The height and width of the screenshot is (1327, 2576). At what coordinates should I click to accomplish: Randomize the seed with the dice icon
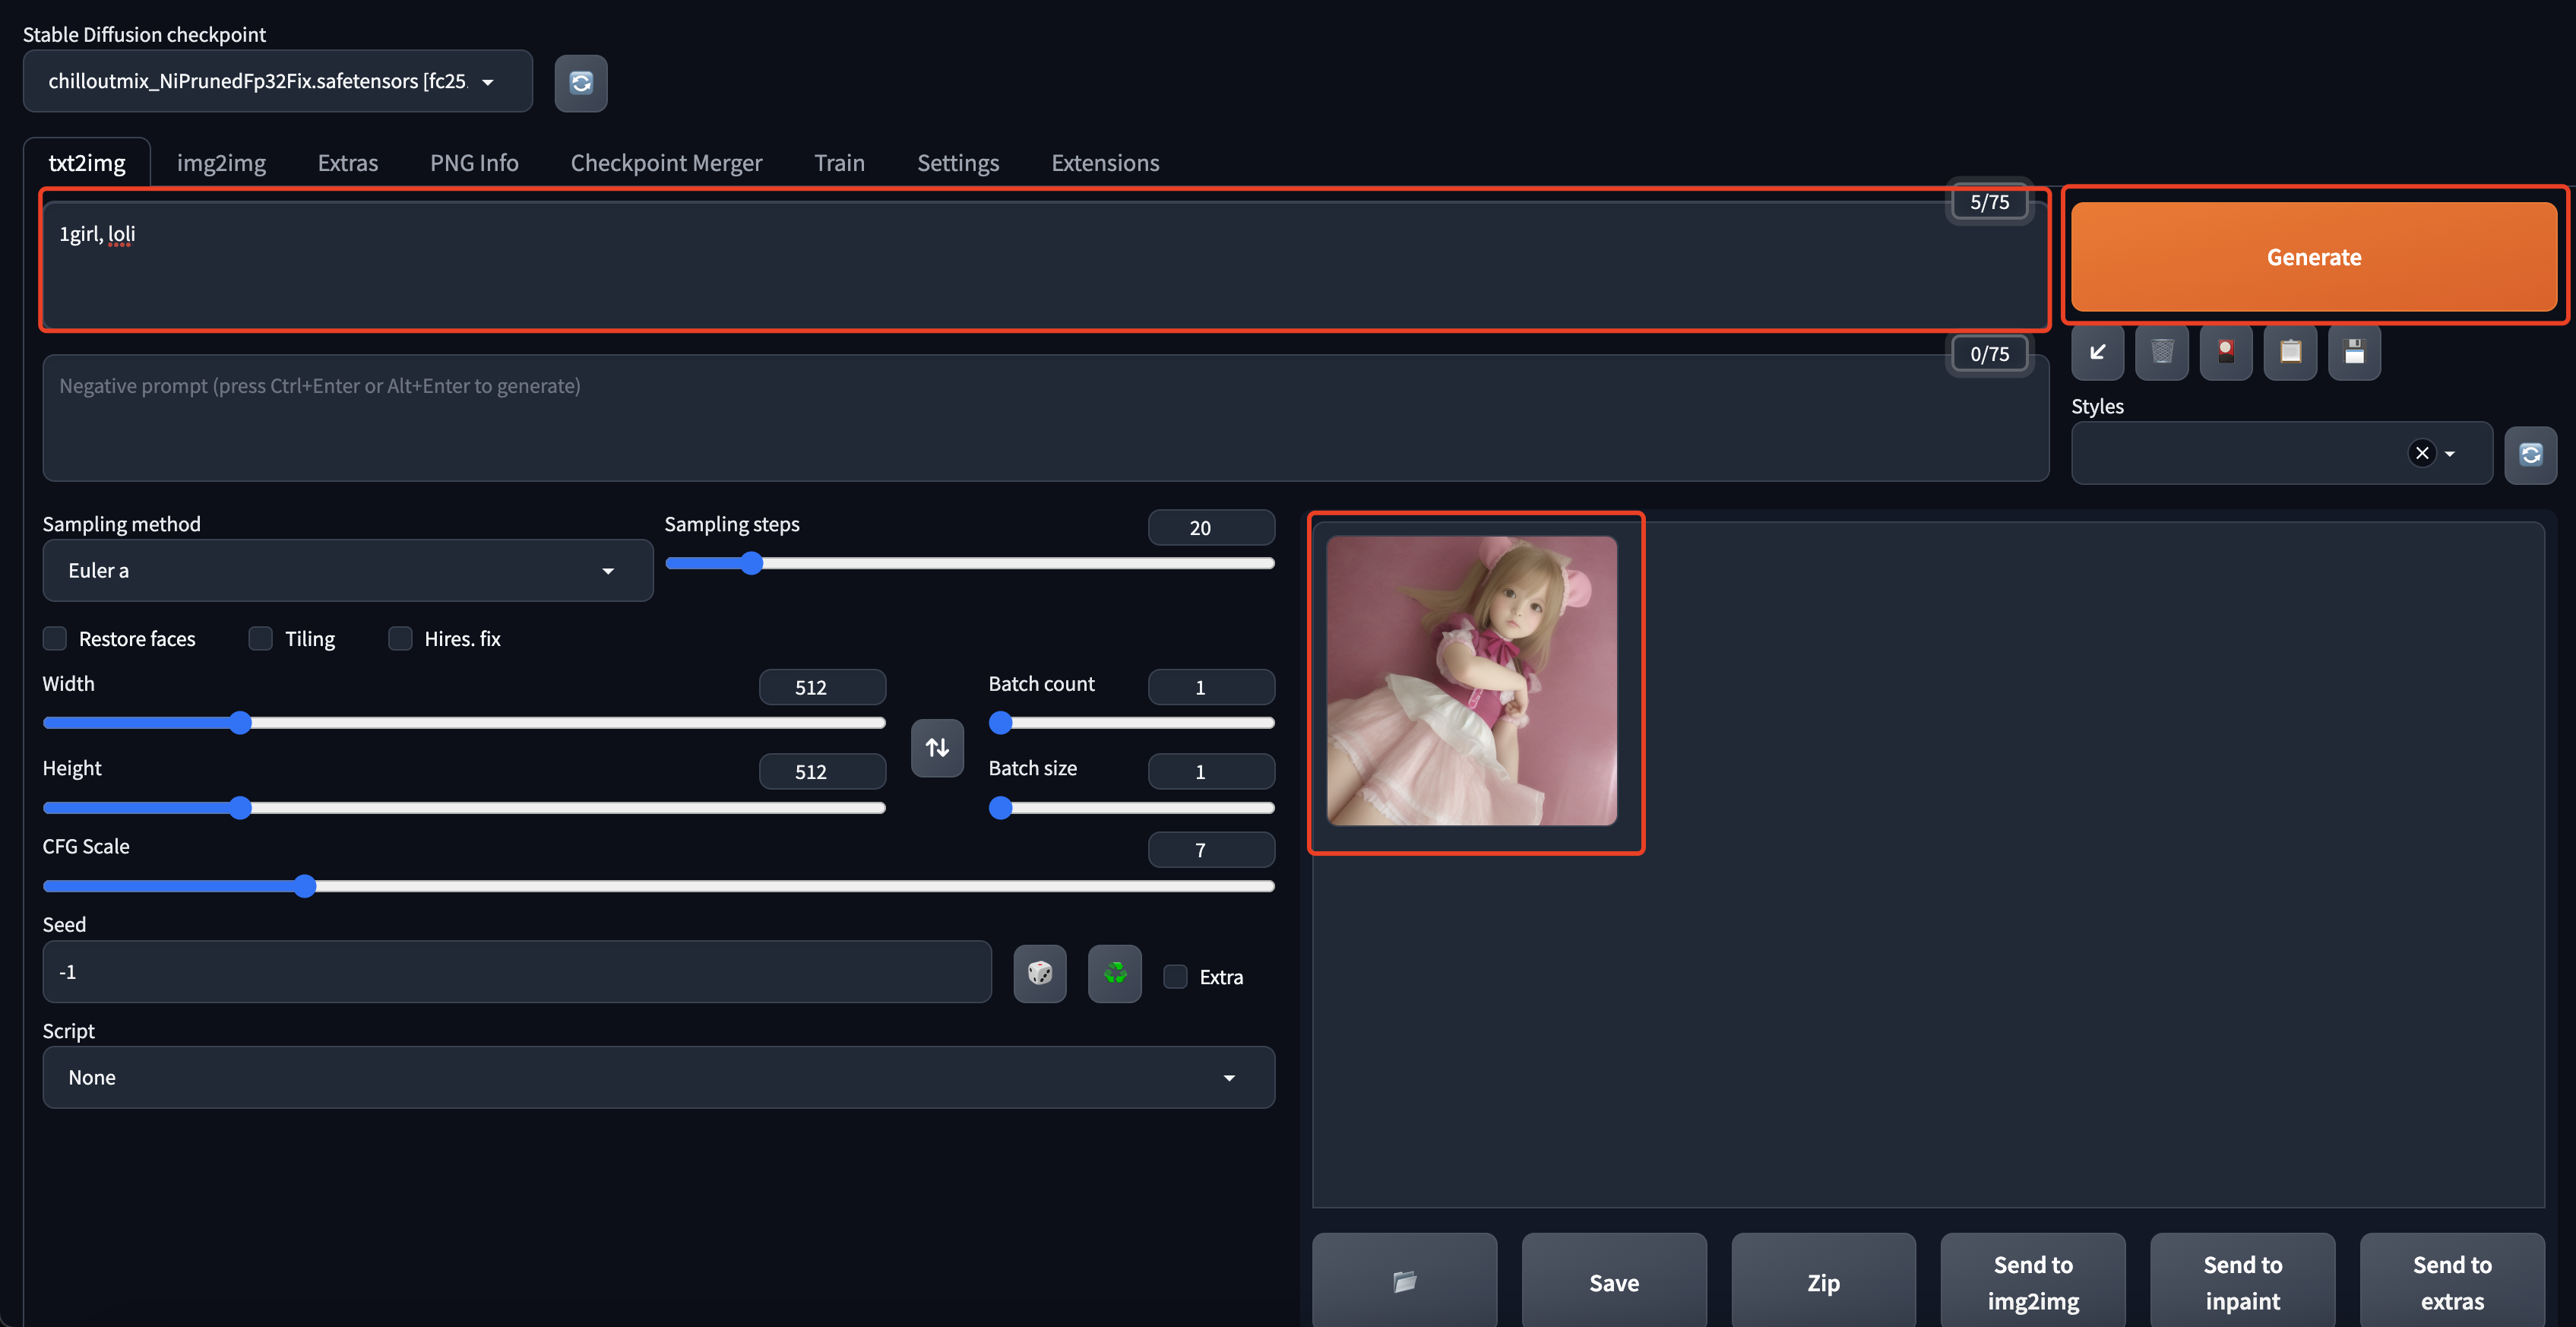pos(1039,973)
